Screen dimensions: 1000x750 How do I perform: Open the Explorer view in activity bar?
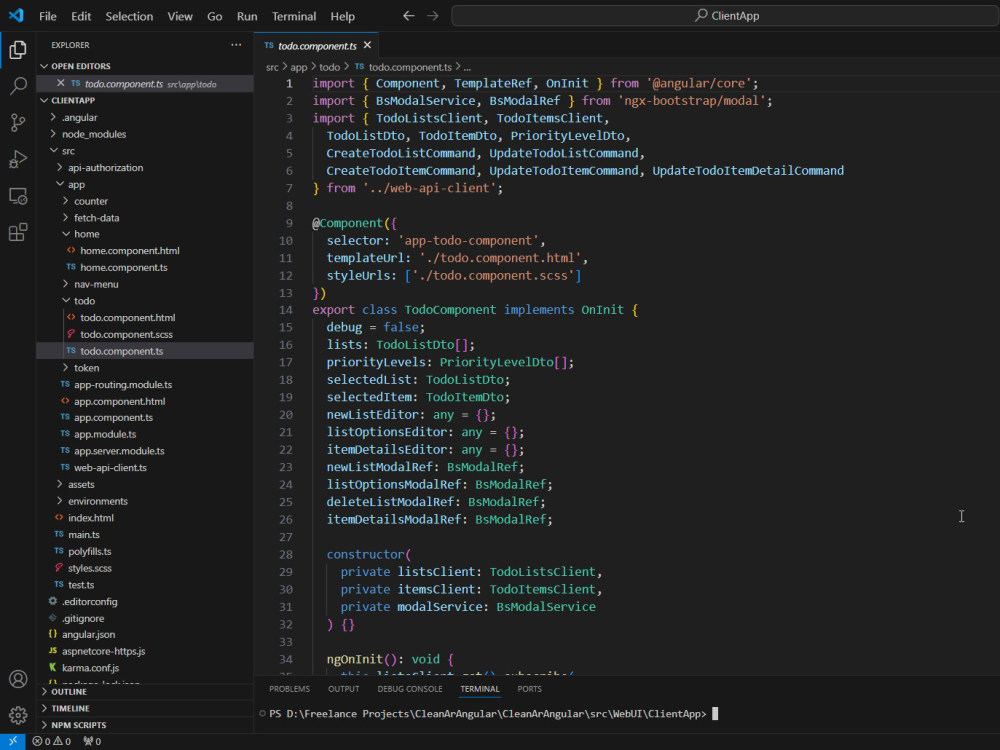coord(18,50)
